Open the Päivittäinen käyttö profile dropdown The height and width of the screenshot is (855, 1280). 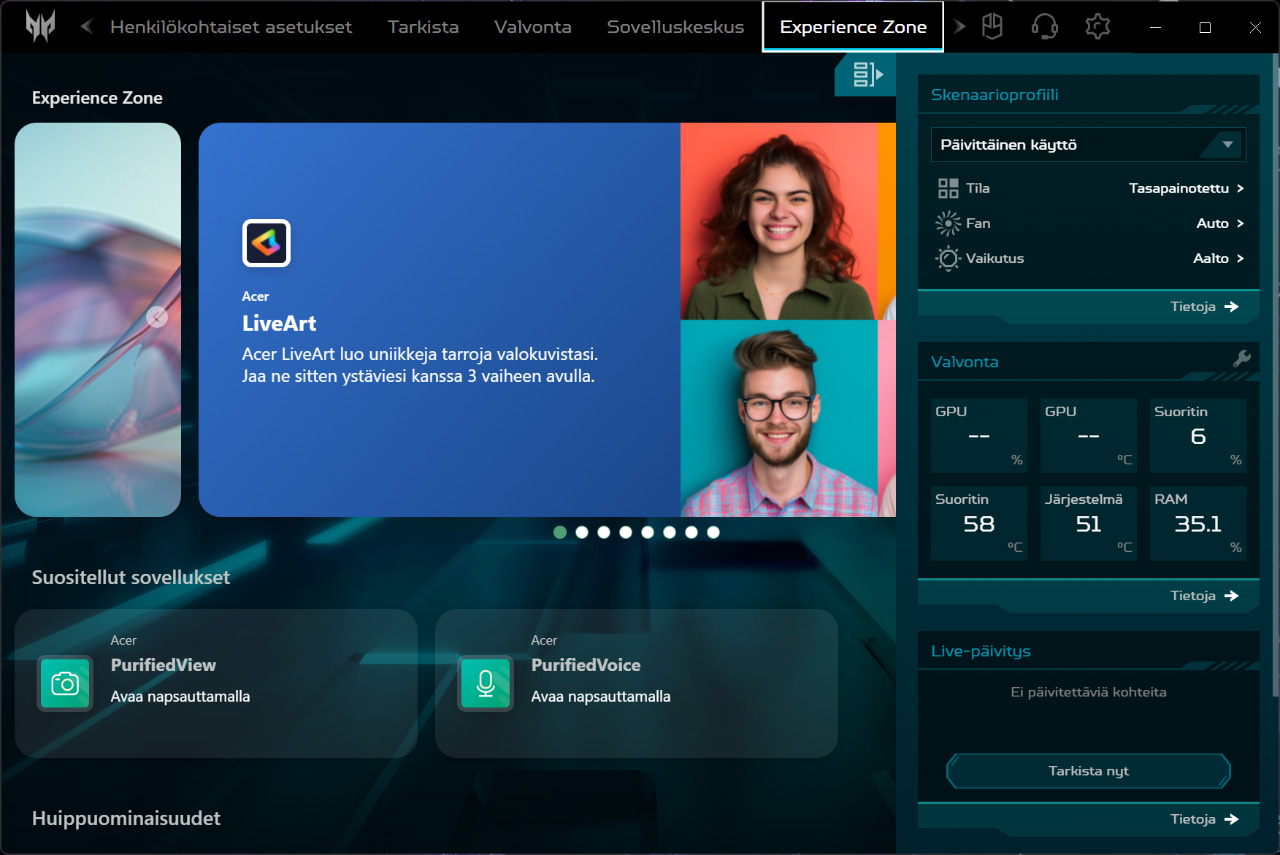[1088, 145]
